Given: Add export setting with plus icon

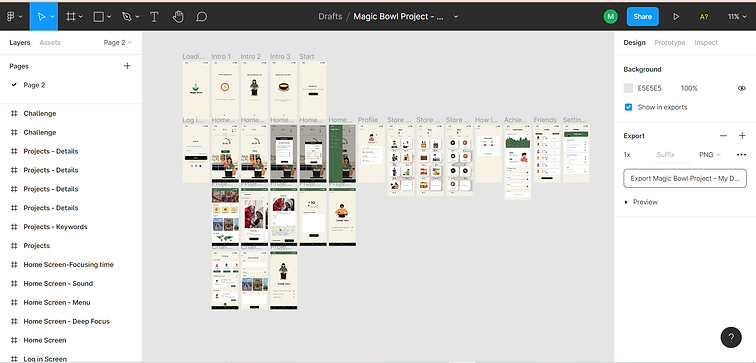Looking at the screenshot, I should click(x=742, y=136).
